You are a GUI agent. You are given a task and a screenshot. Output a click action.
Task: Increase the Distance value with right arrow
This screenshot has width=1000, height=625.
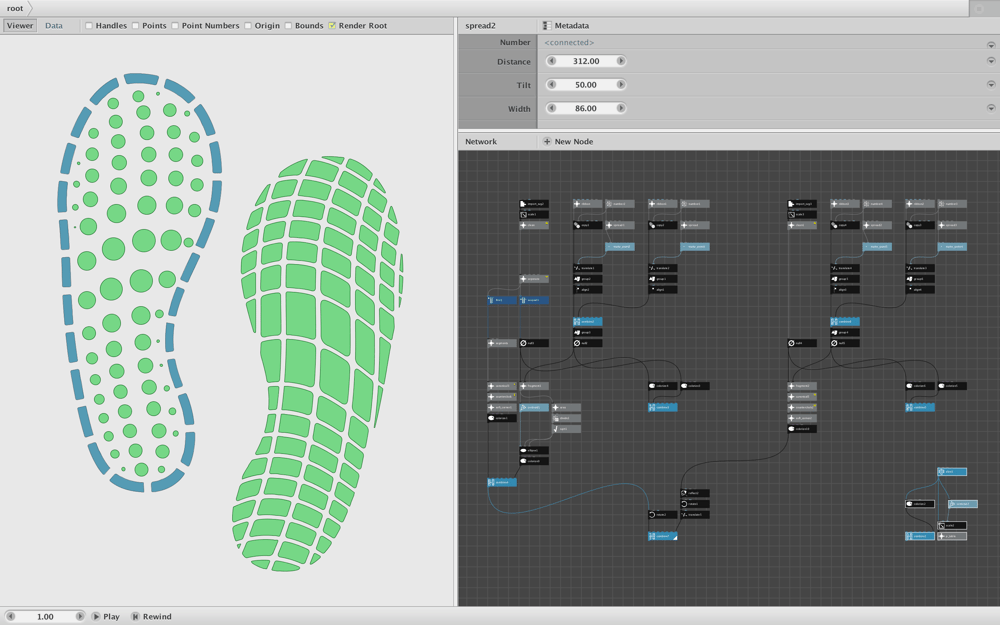[621, 61]
